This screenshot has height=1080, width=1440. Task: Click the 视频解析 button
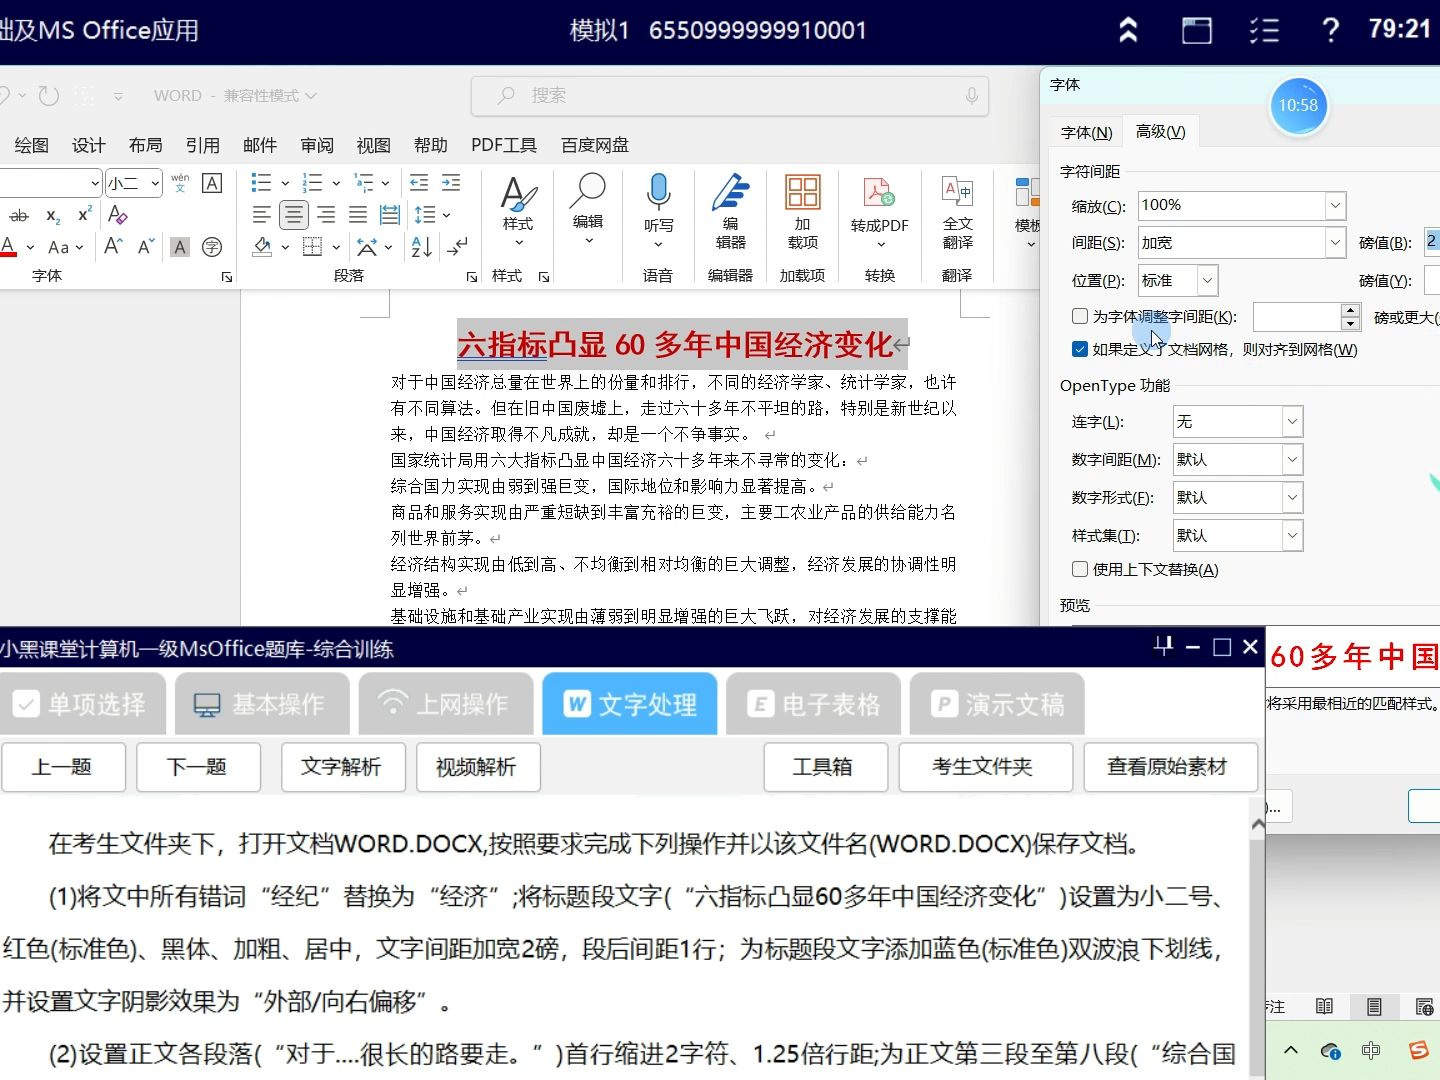coord(478,767)
